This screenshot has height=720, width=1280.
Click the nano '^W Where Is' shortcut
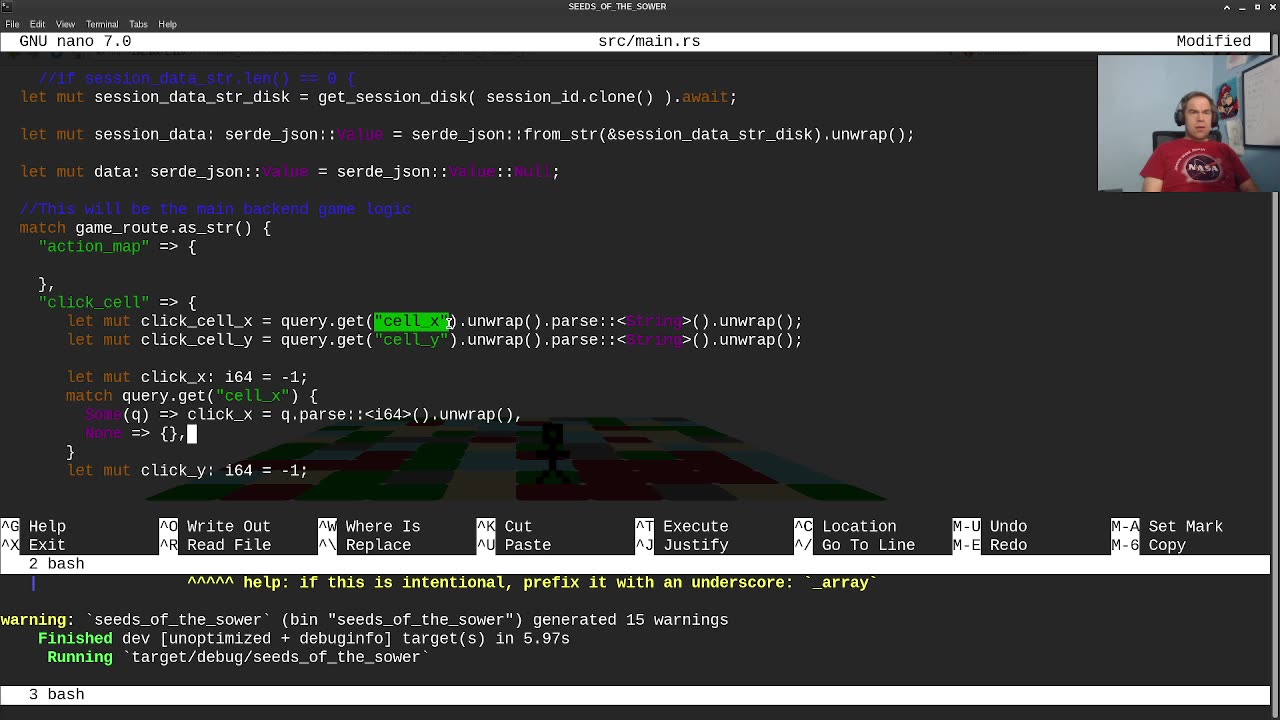pyautogui.click(x=369, y=526)
